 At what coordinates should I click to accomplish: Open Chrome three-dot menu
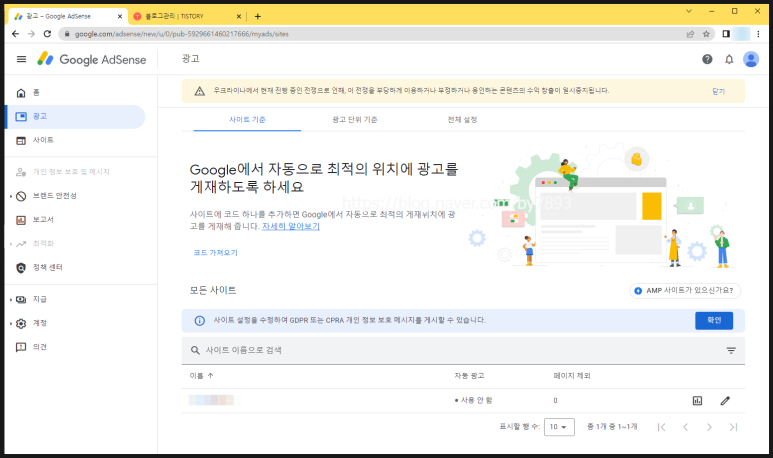click(x=758, y=34)
